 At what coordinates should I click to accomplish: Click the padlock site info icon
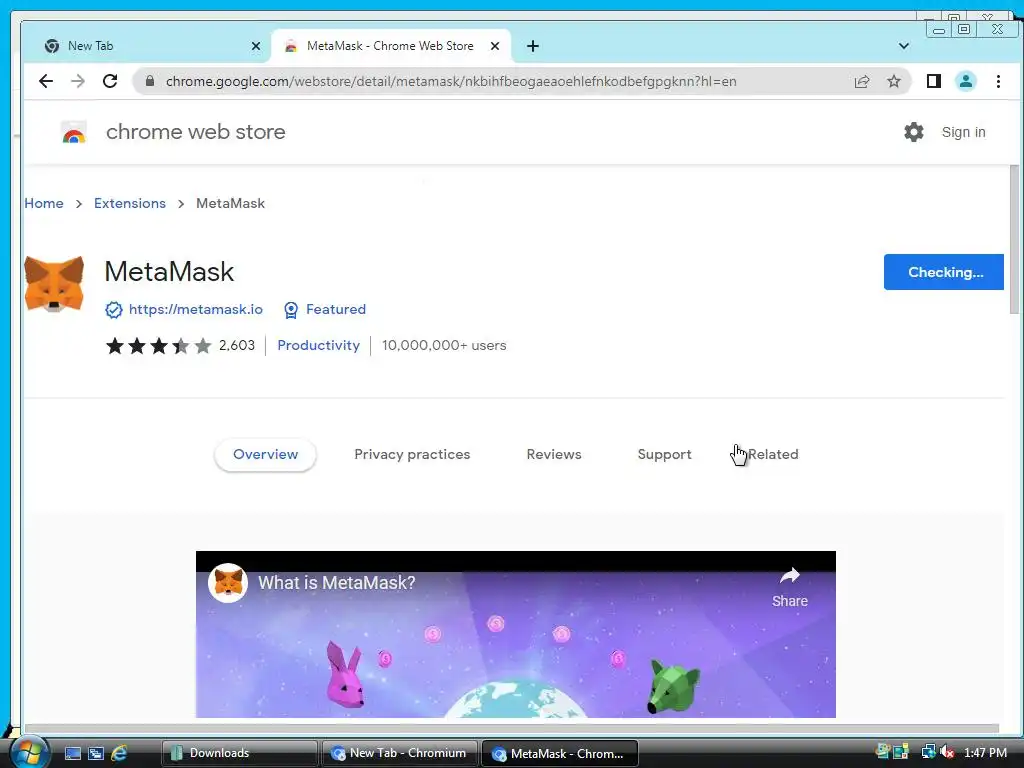click(x=150, y=81)
